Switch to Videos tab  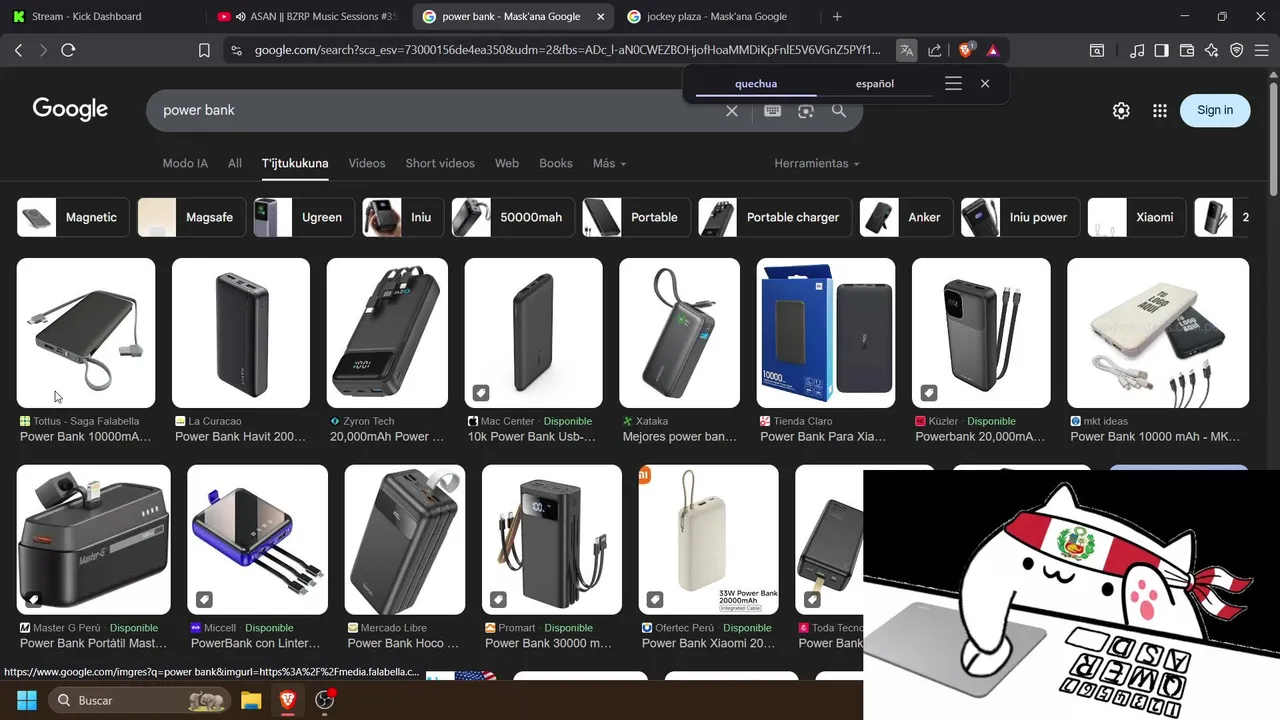tap(367, 163)
